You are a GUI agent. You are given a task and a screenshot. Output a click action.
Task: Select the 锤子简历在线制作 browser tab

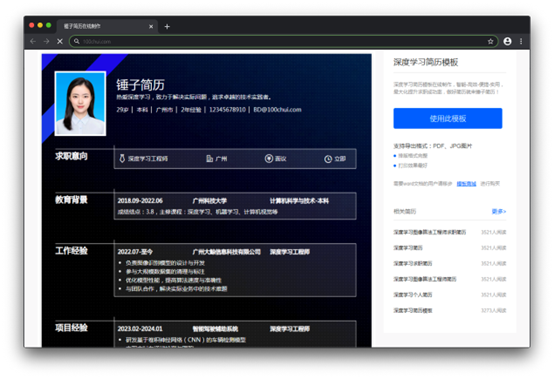107,26
